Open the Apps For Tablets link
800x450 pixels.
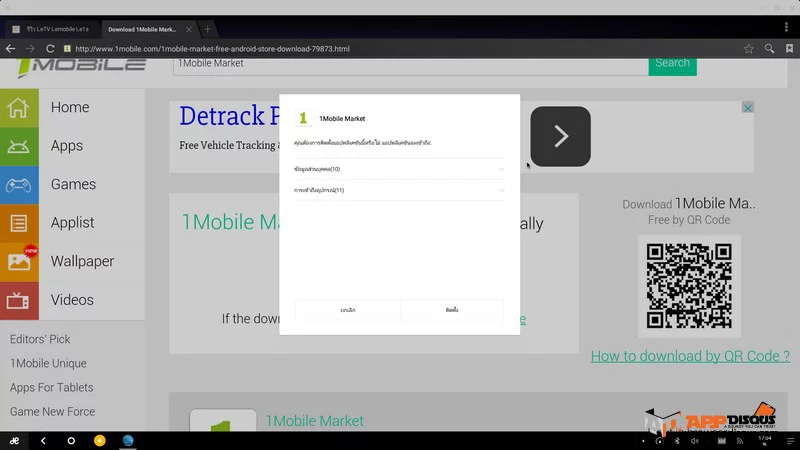pos(52,388)
